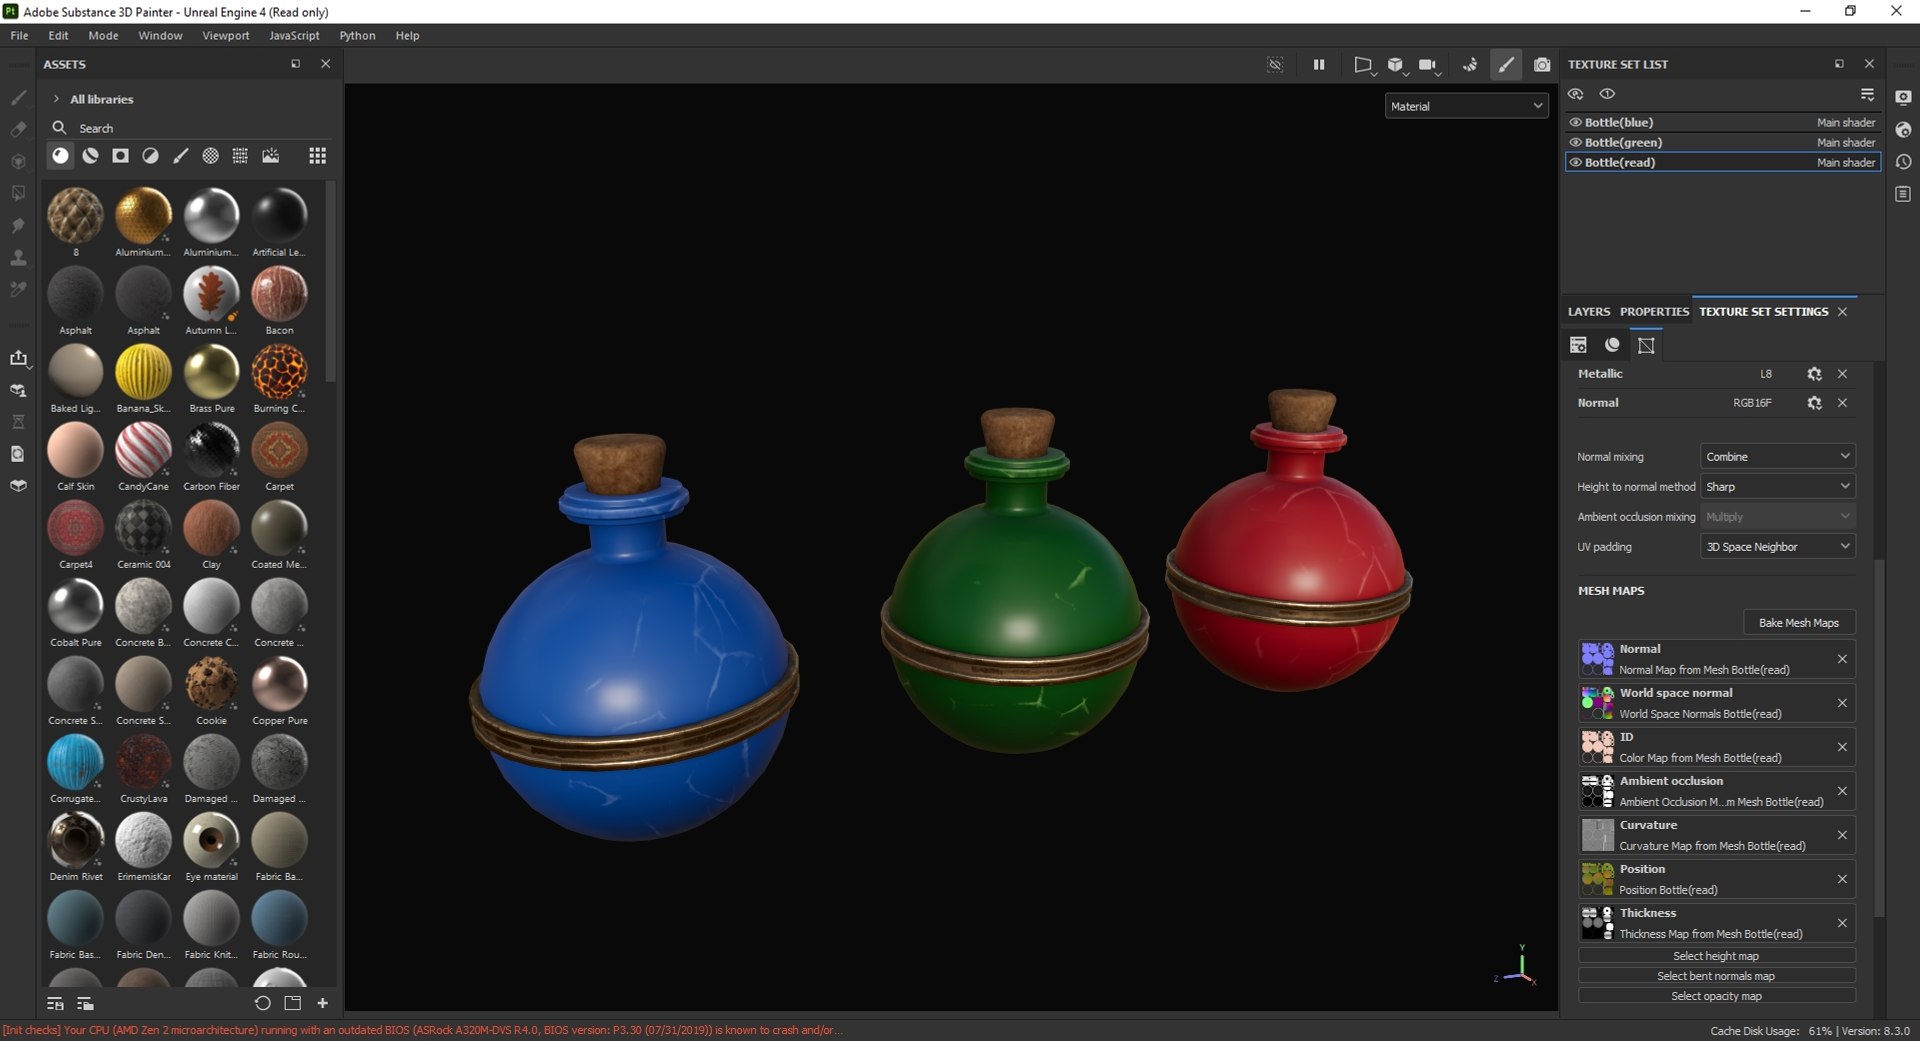Screen dimensions: 1920x1041
Task: Open the rendering mode camera icon
Action: coord(1542,64)
